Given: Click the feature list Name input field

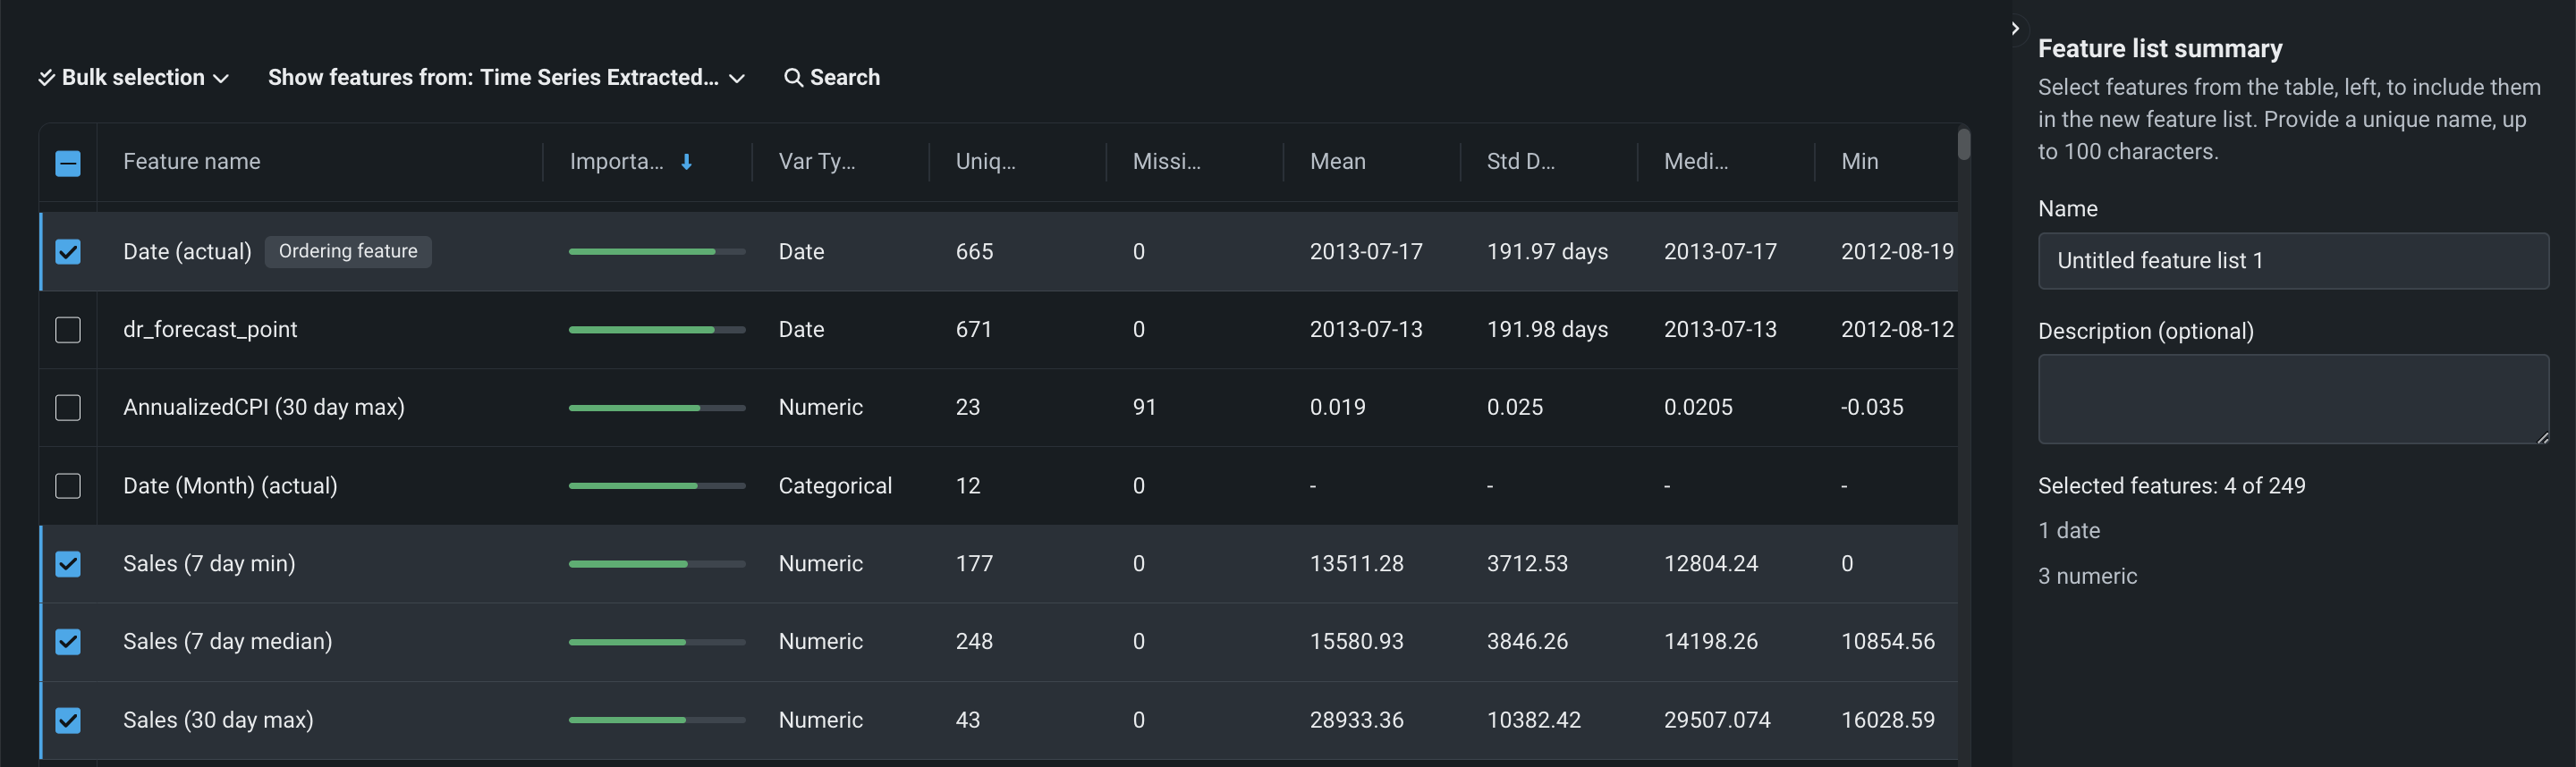Looking at the screenshot, I should [x=2292, y=261].
